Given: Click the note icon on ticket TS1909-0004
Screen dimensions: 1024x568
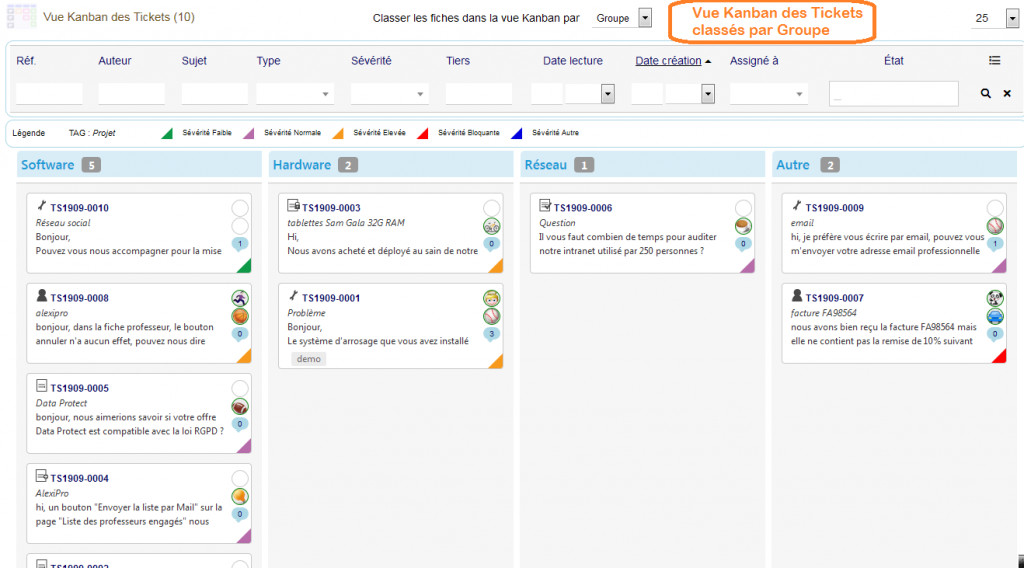Looking at the screenshot, I should coord(42,476).
